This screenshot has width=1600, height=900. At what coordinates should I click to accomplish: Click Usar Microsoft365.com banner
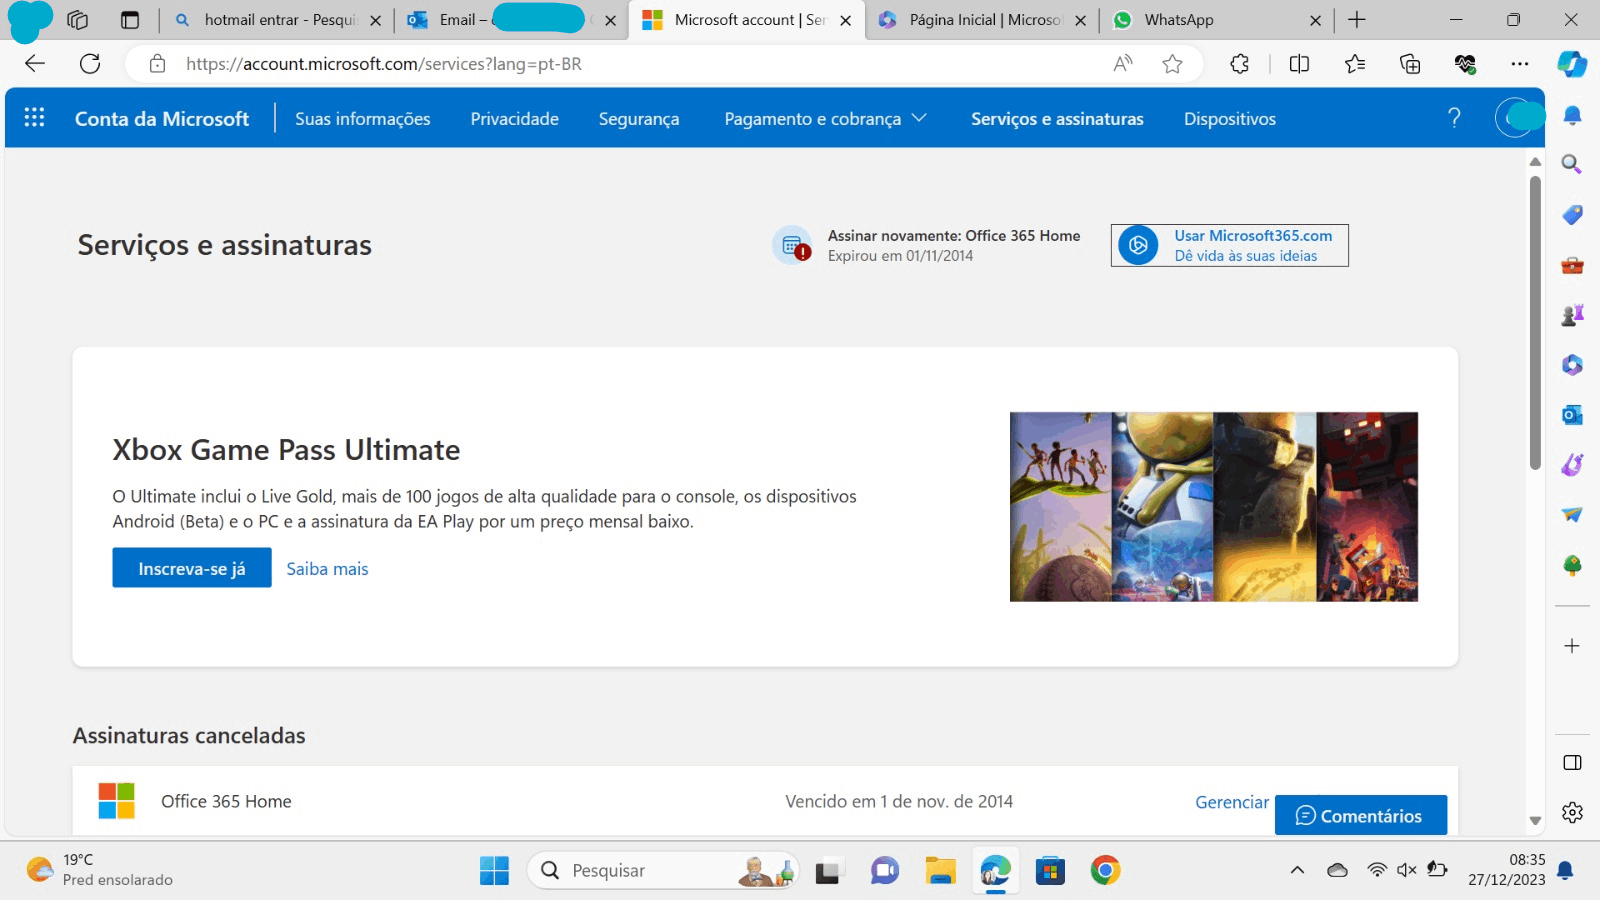tap(1229, 245)
